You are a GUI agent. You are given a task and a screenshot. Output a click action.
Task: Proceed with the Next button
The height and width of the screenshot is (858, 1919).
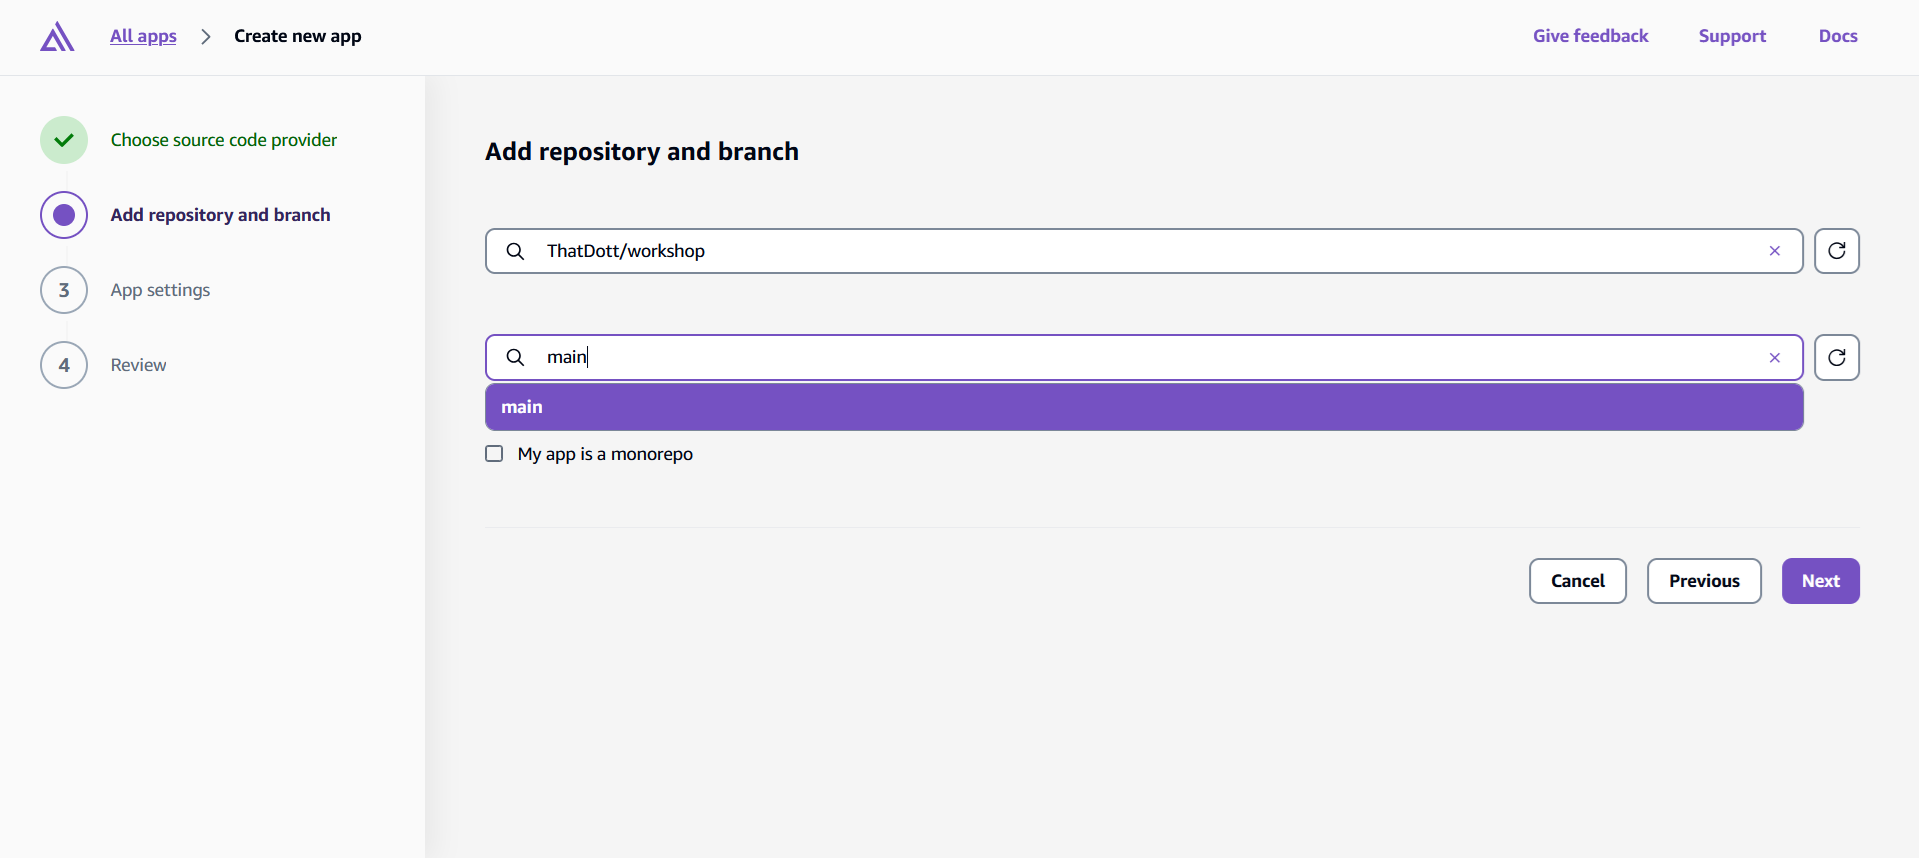click(1820, 581)
